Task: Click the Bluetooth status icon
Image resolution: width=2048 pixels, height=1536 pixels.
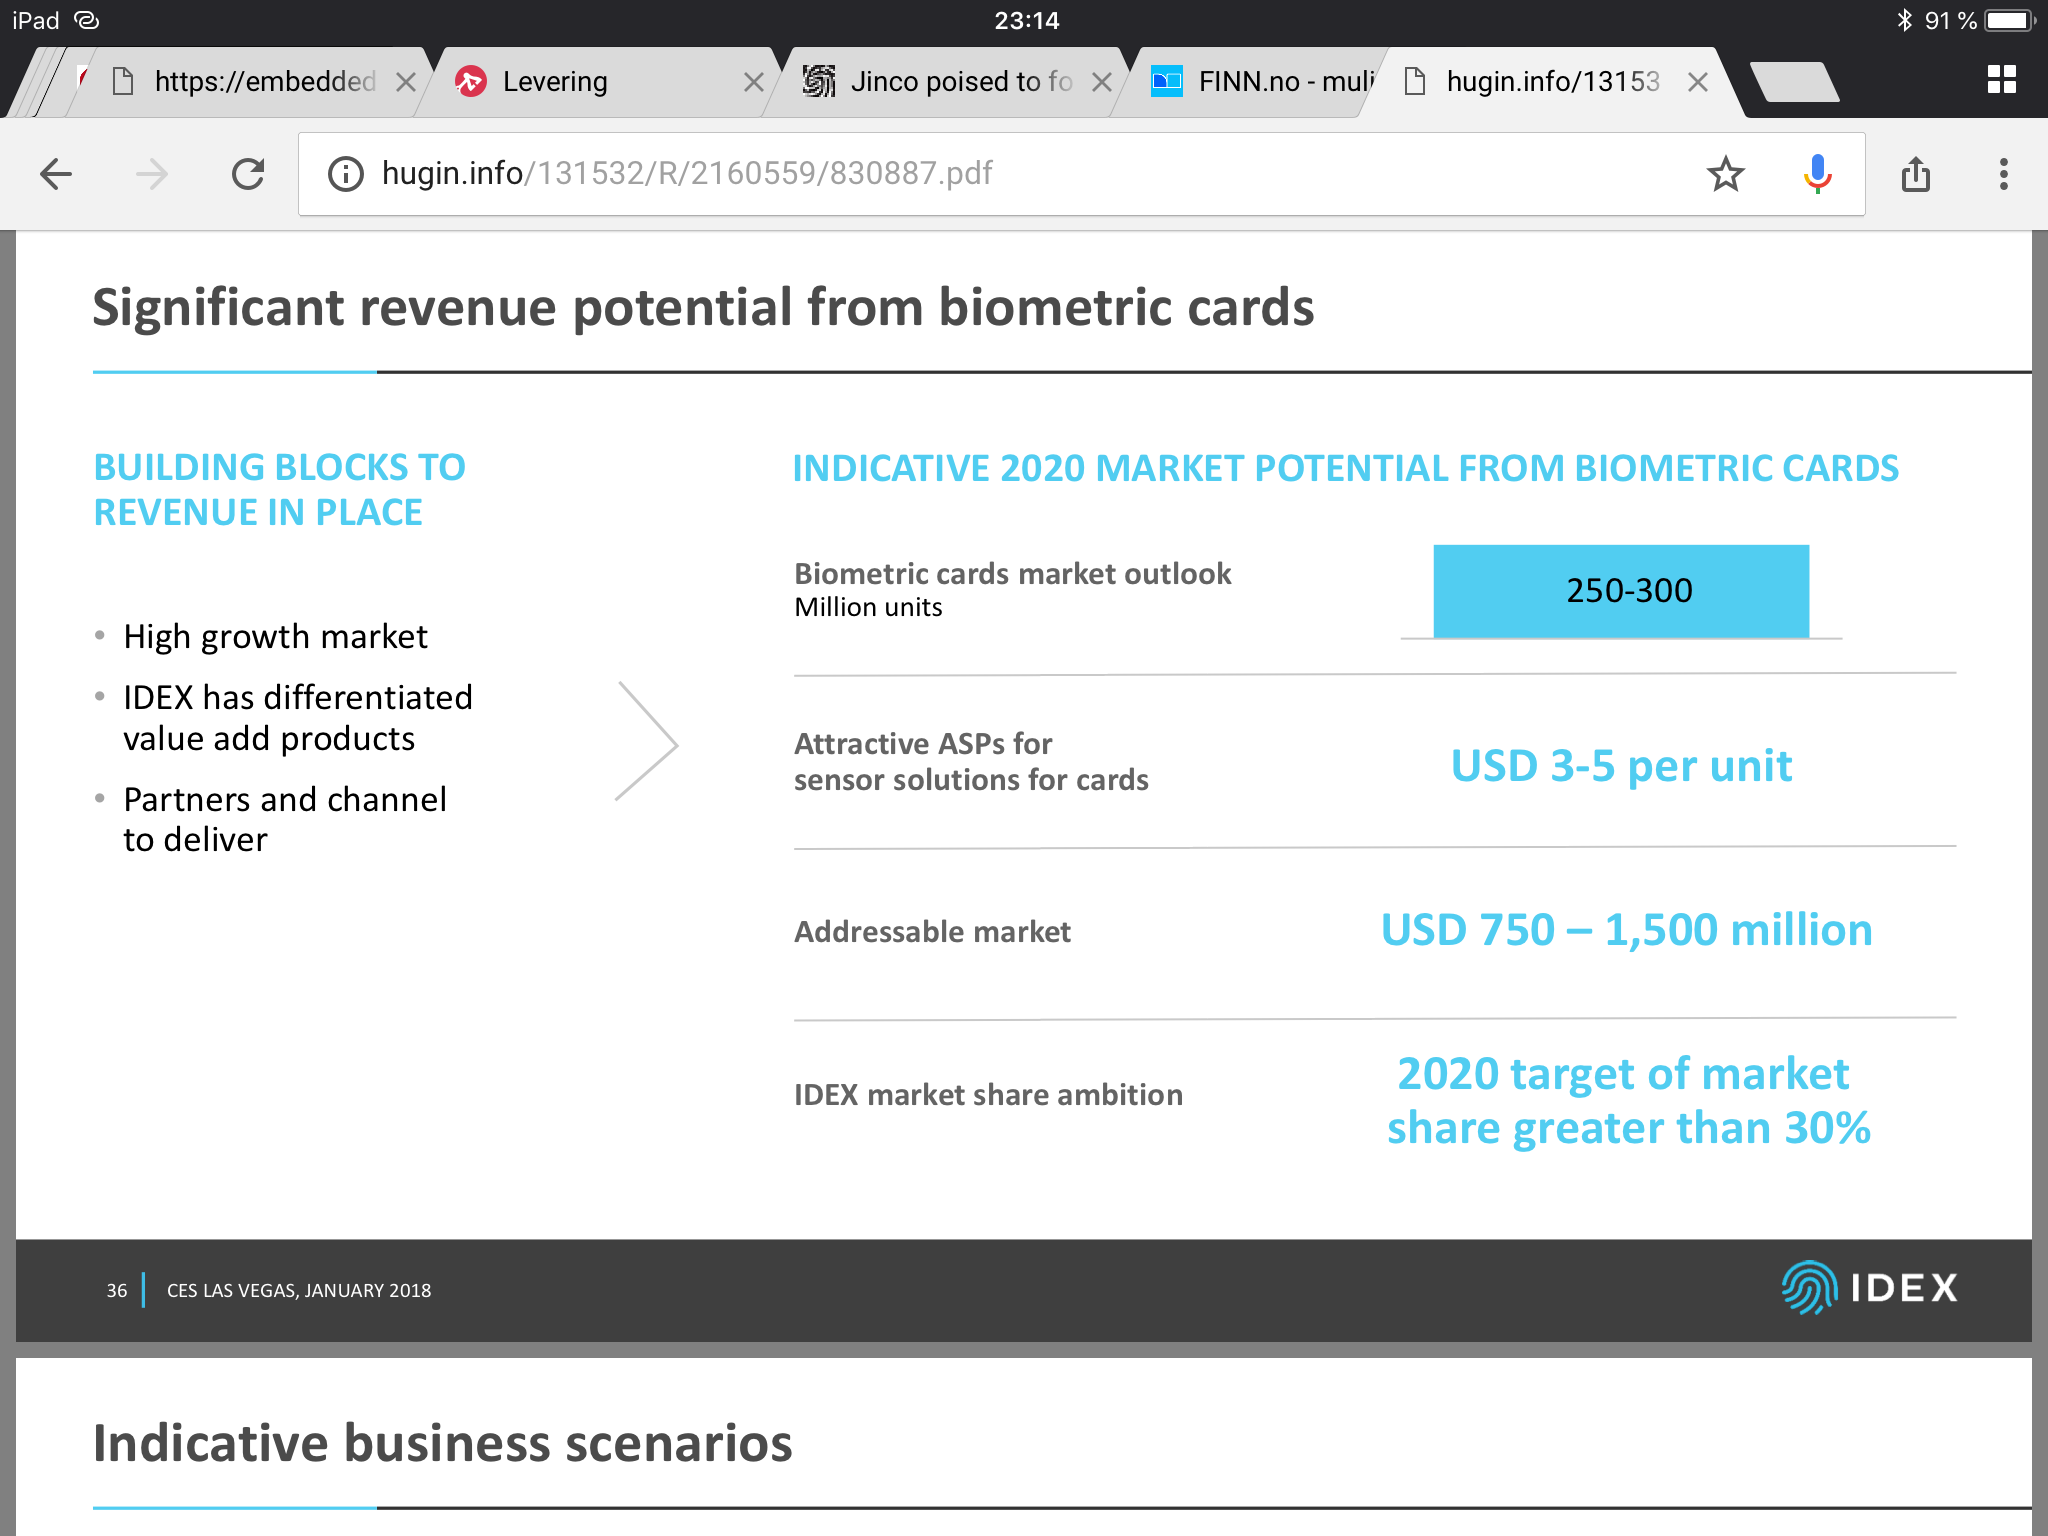Action: point(1904,20)
